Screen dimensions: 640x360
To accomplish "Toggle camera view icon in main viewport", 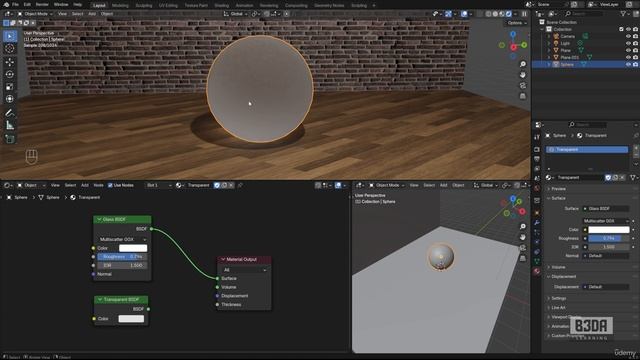I will [x=523, y=85].
